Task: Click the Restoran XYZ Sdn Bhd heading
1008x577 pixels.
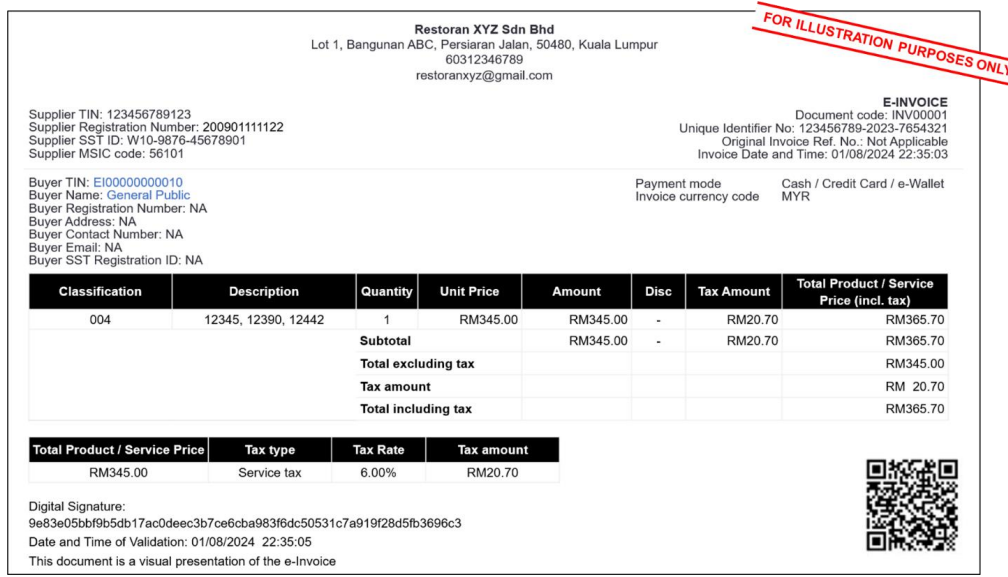Action: point(484,30)
